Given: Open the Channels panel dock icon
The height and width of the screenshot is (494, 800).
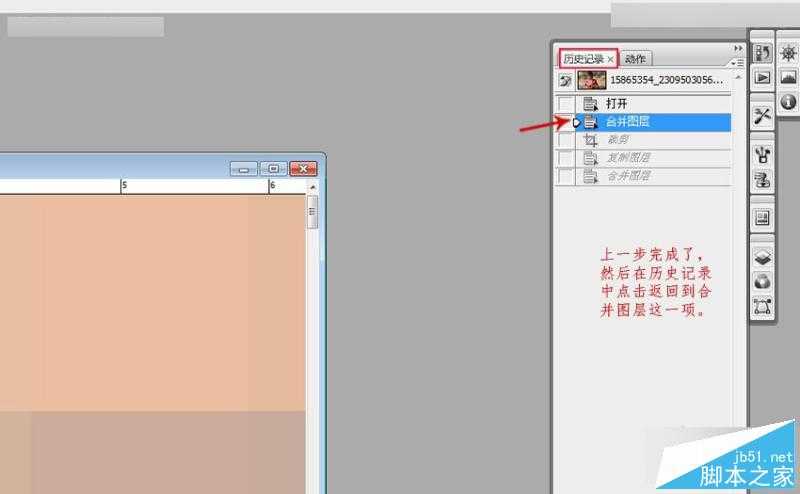Looking at the screenshot, I should coord(762,281).
